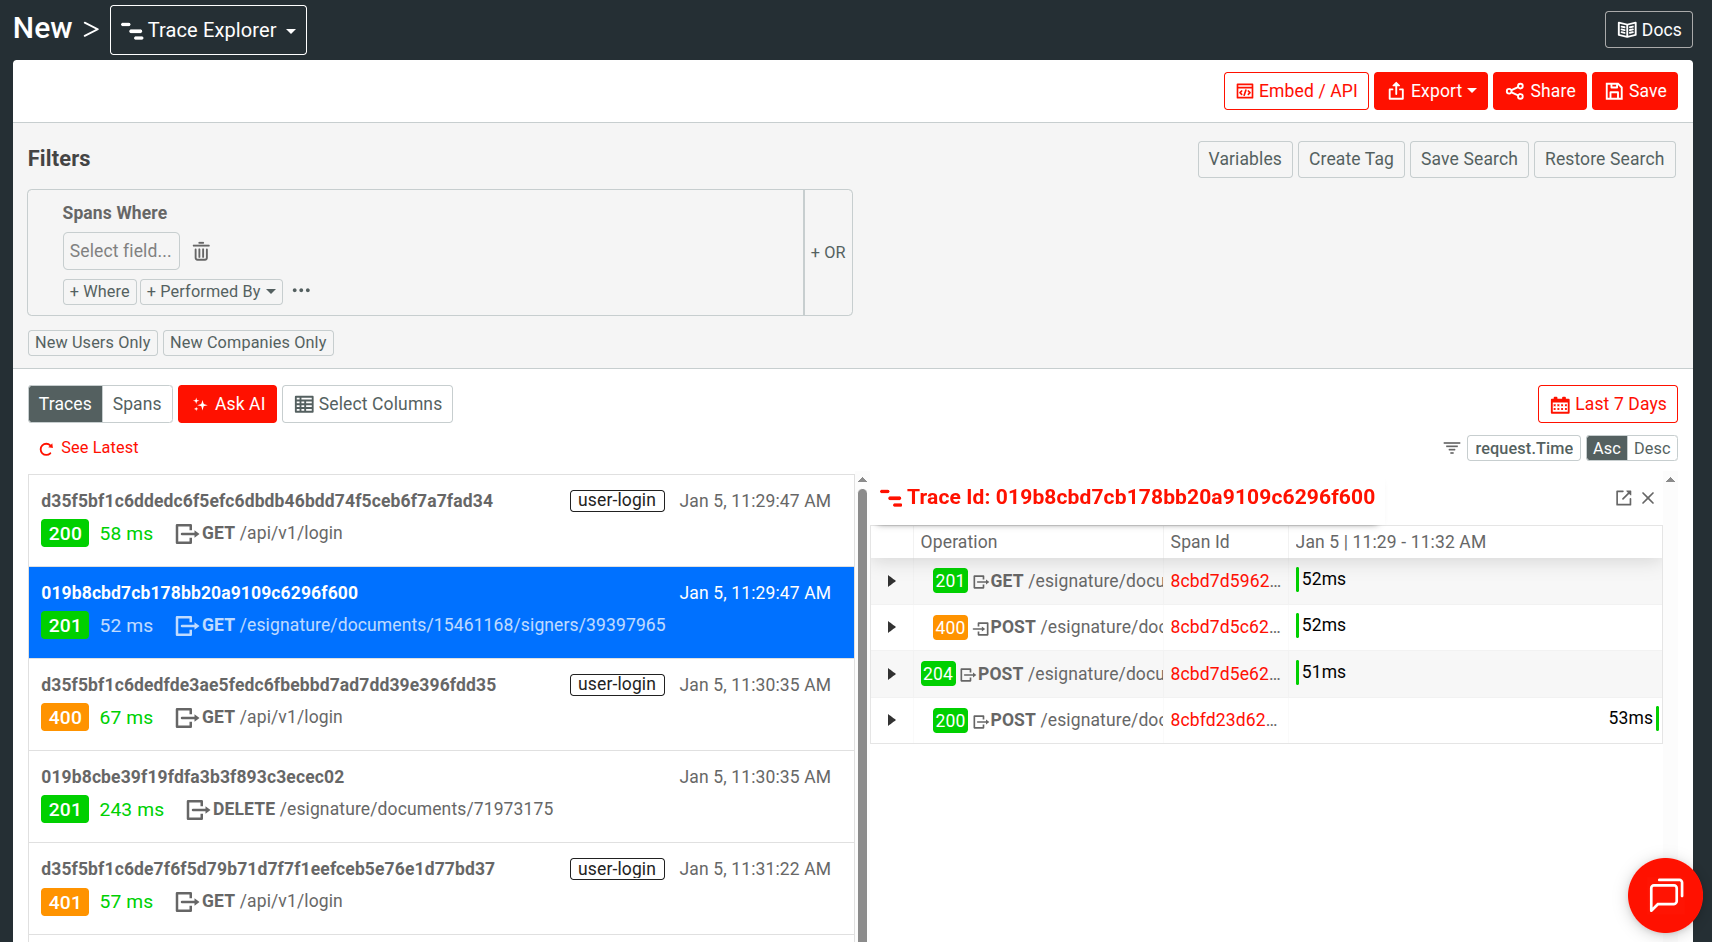Open the chat support bubble
The height and width of the screenshot is (942, 1712).
click(1664, 895)
